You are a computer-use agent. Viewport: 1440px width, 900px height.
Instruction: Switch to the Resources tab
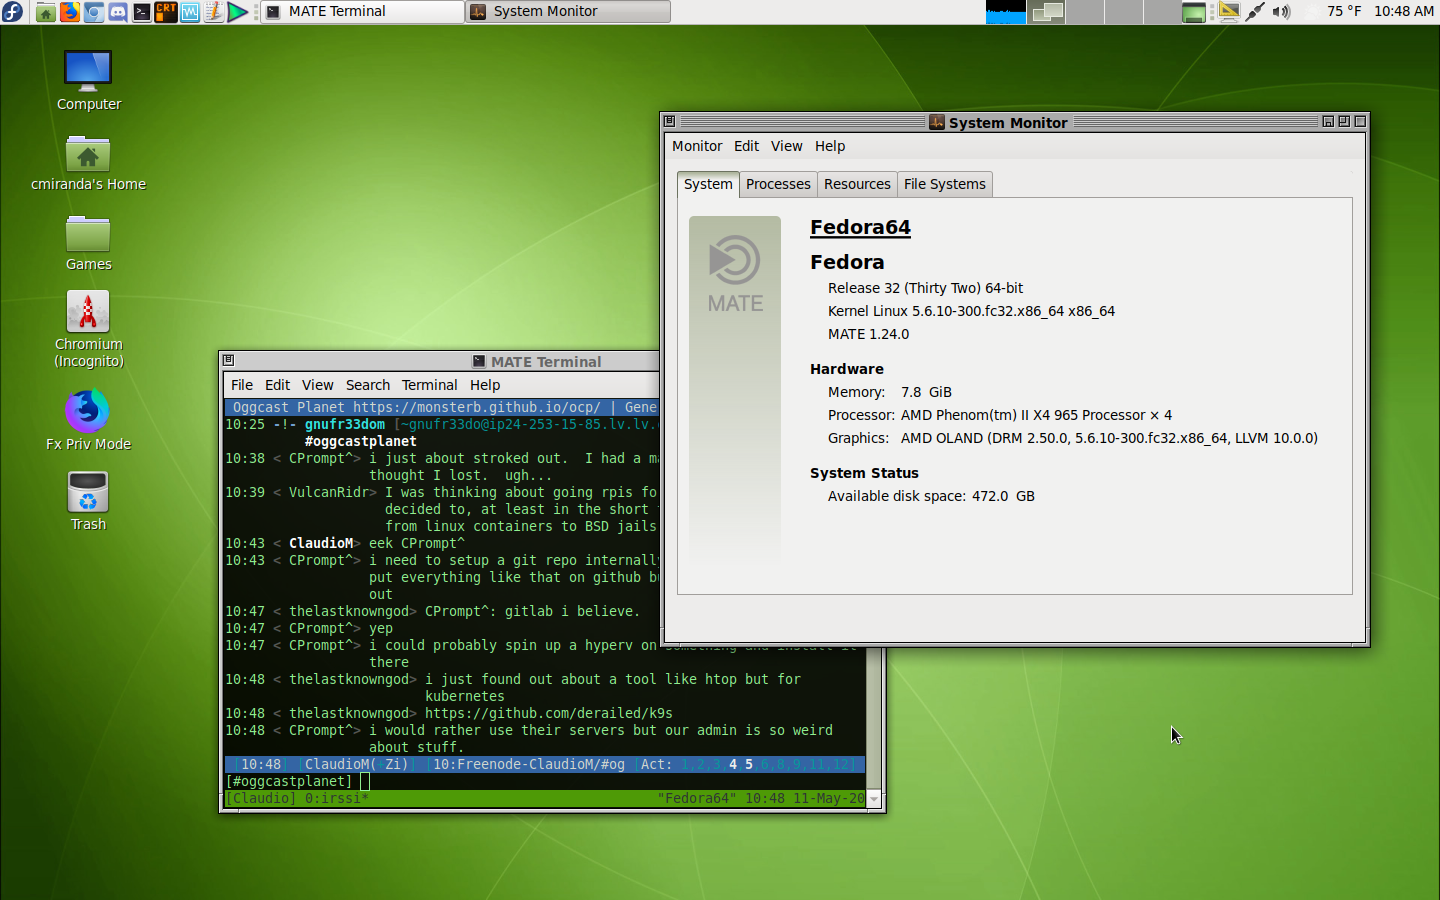coord(857,184)
